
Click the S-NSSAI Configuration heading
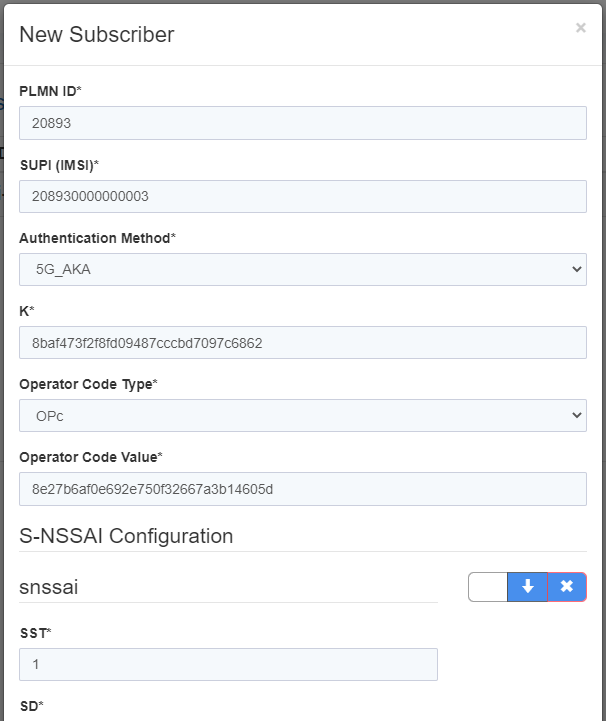tap(126, 536)
